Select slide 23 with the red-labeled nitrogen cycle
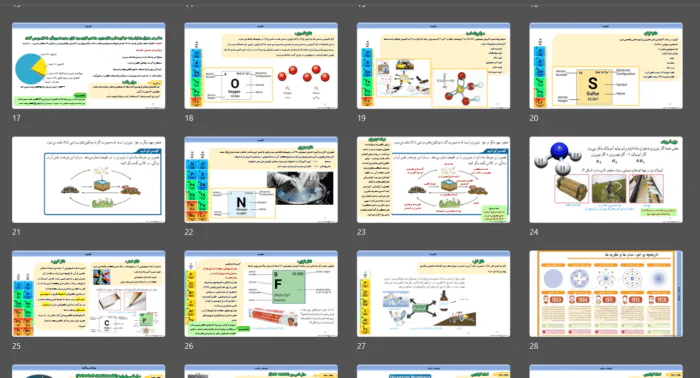 (433, 179)
